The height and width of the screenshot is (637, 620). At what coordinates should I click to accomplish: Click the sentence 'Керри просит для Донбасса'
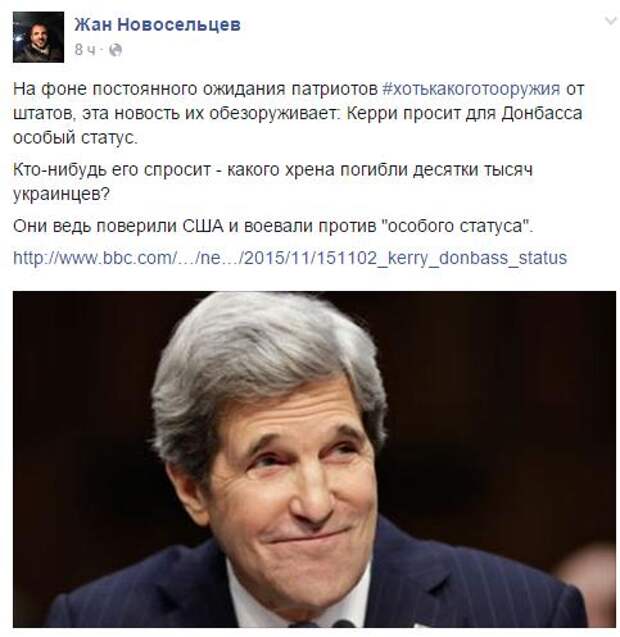464,113
